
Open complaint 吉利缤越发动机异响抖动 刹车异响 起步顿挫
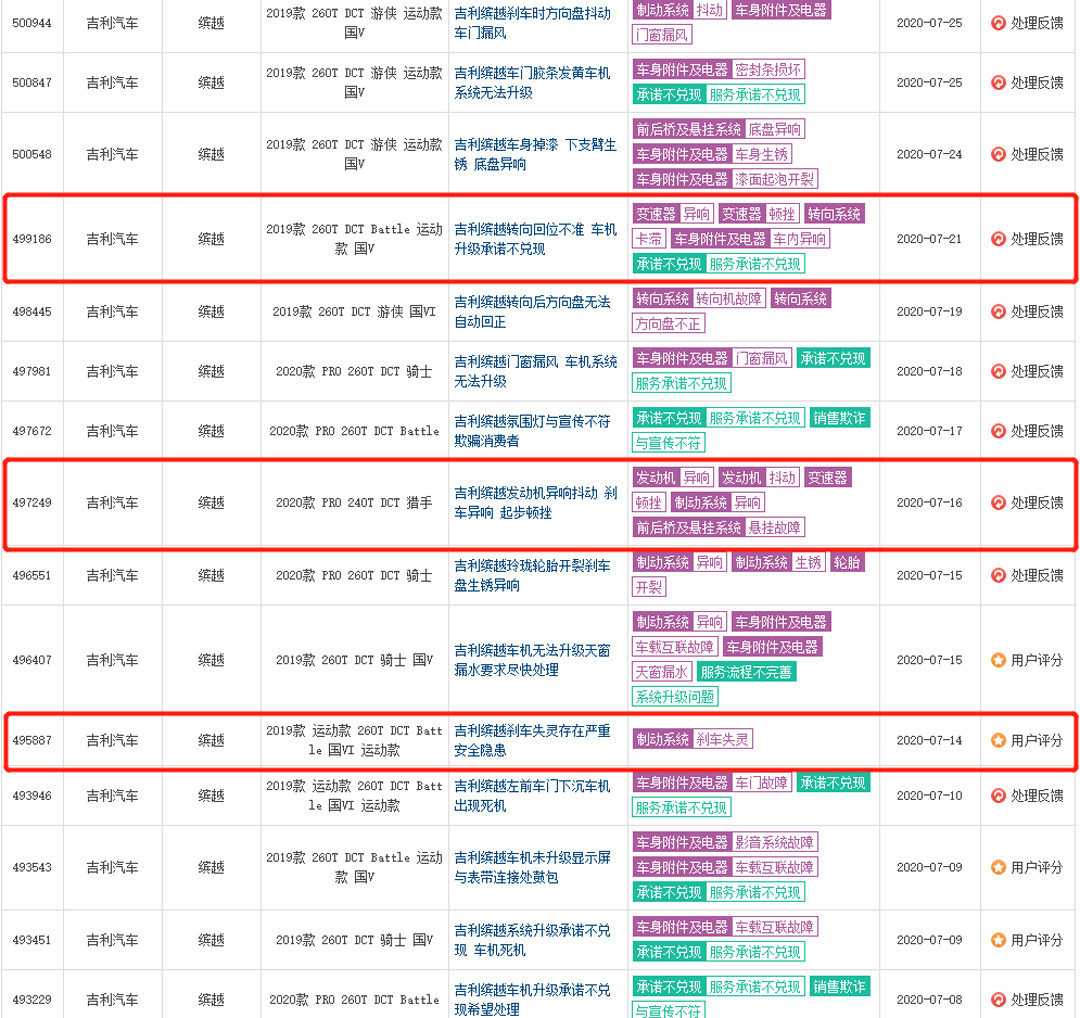coord(535,503)
